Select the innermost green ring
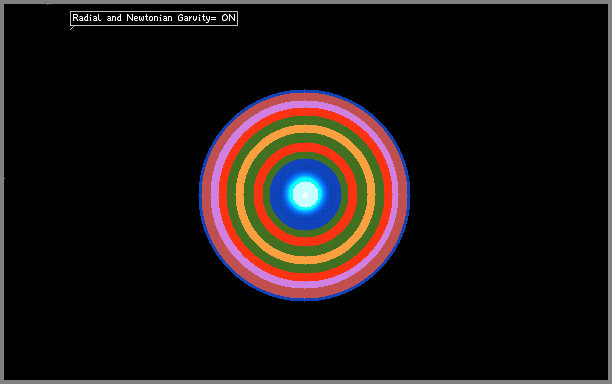The height and width of the screenshot is (384, 612). 305,155
